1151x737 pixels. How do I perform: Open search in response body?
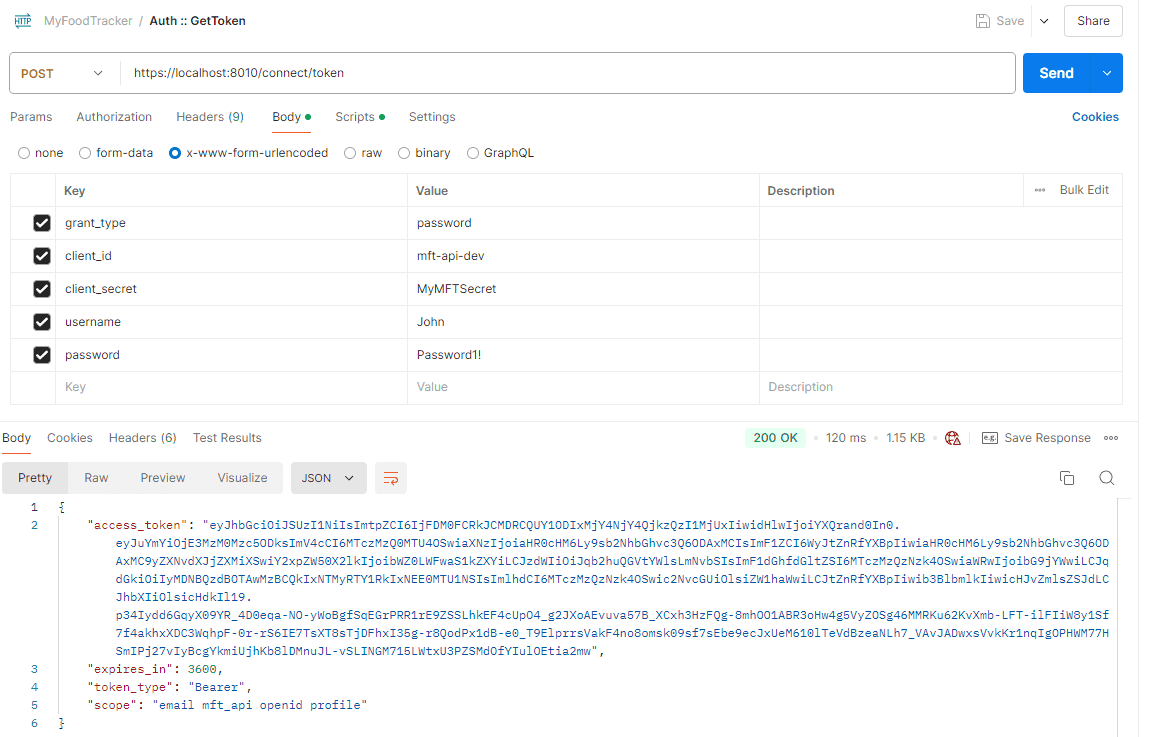pyautogui.click(x=1106, y=478)
